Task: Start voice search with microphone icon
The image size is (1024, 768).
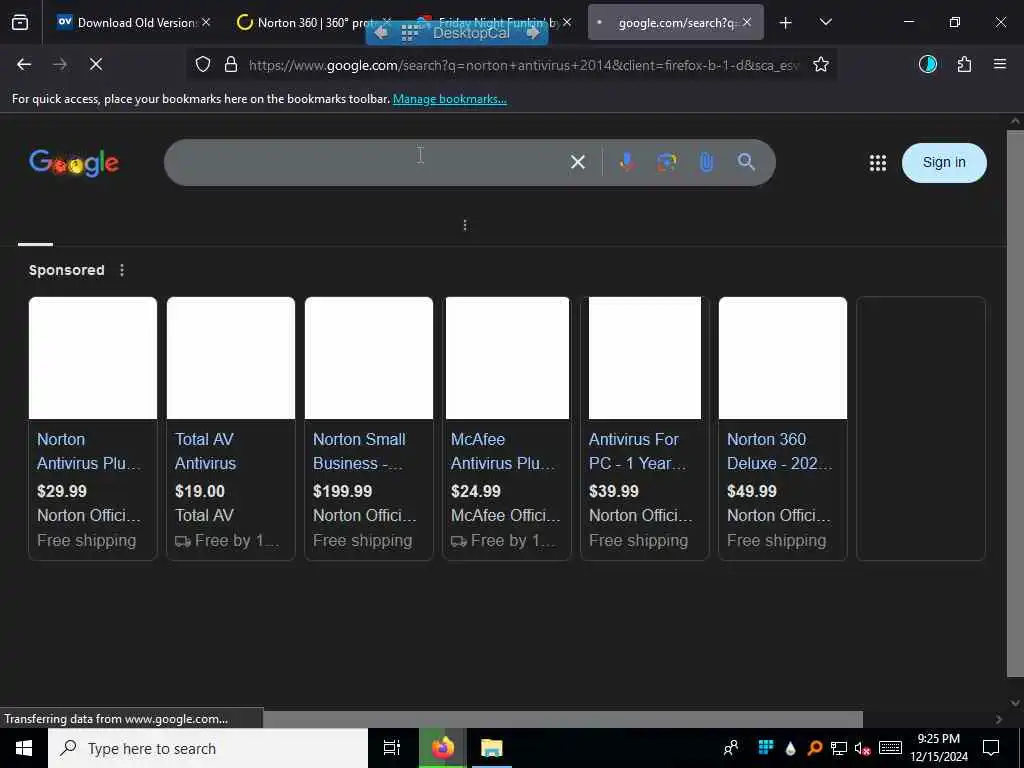Action: (627, 162)
